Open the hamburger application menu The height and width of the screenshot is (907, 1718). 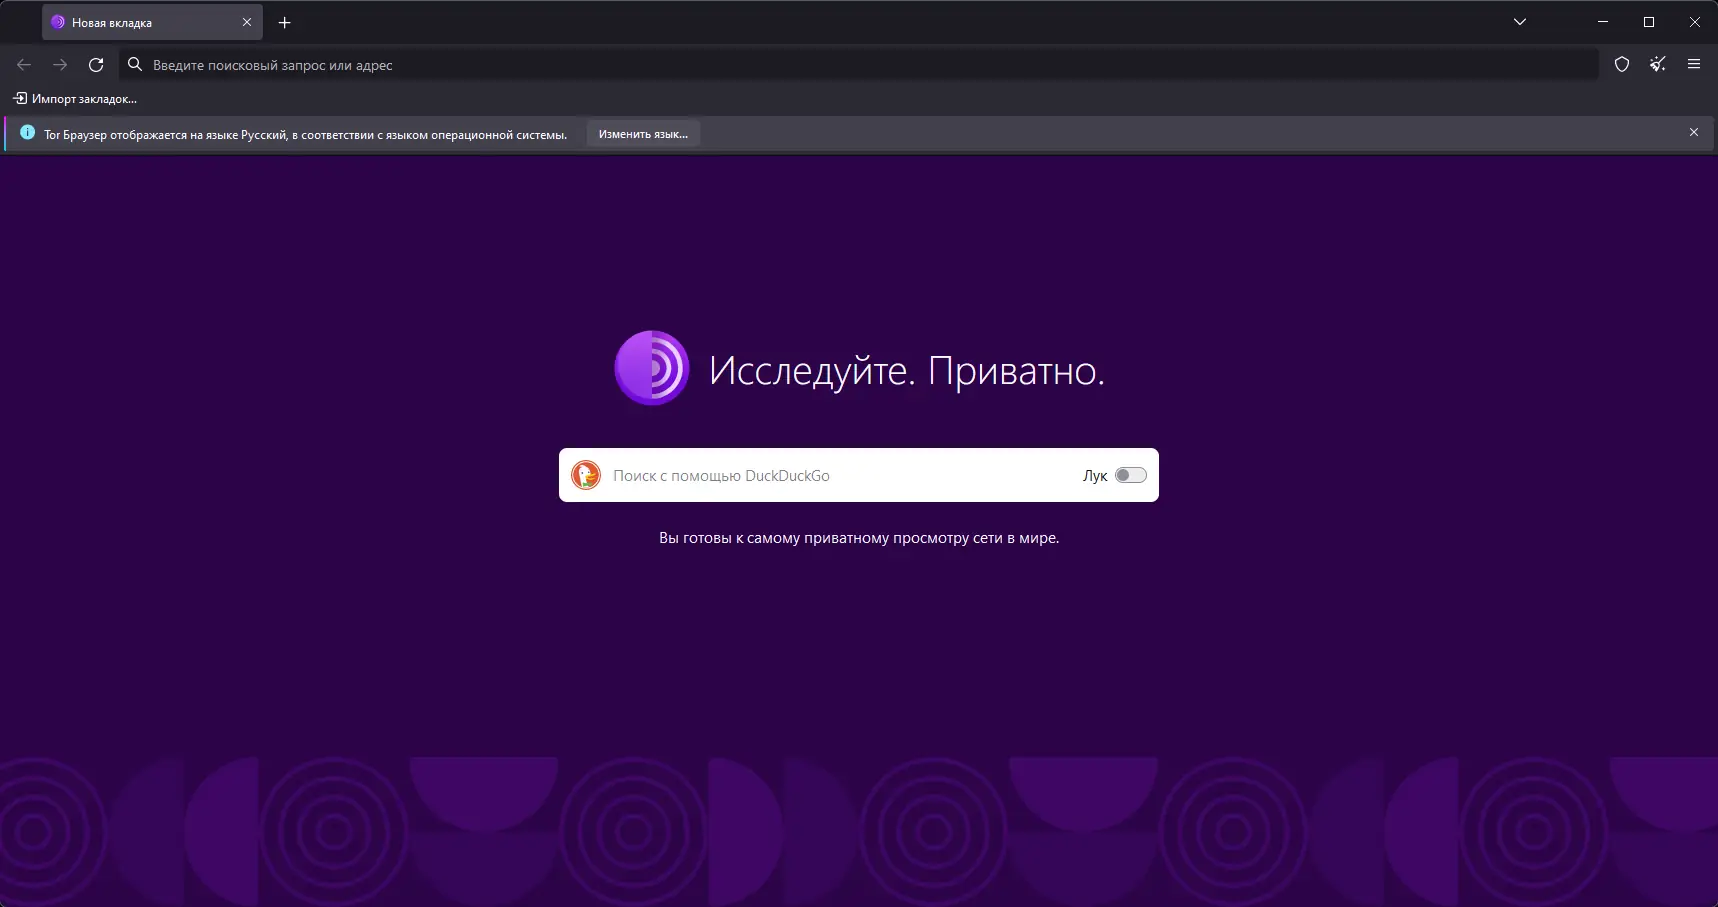1694,64
